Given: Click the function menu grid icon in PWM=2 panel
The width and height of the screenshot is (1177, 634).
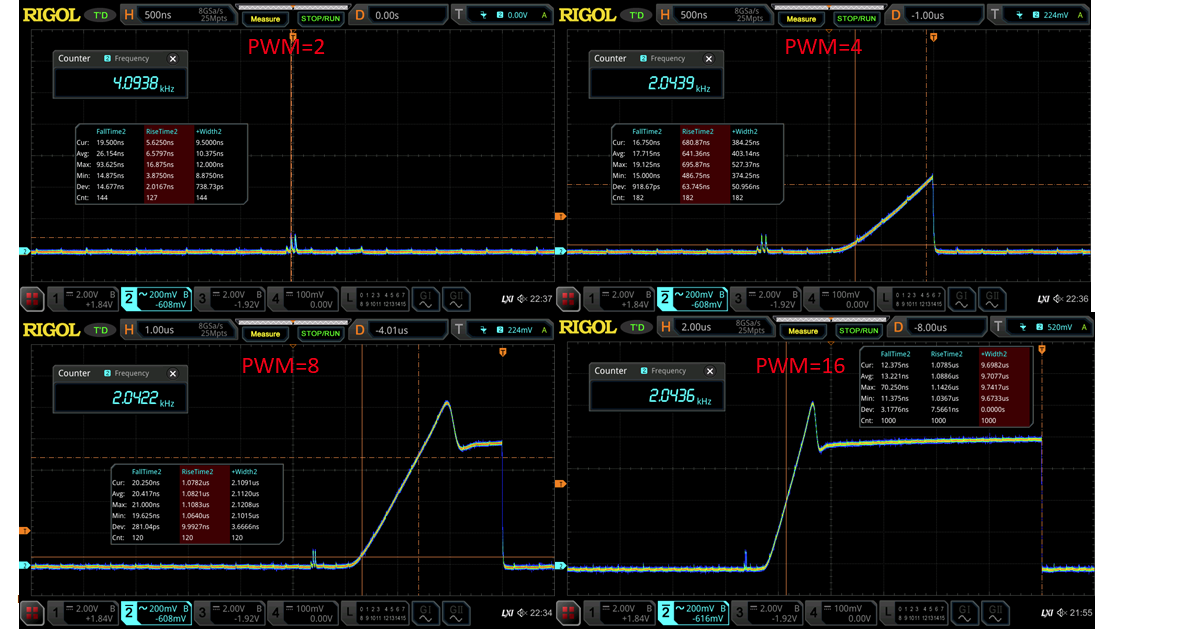Looking at the screenshot, I should tap(32, 297).
